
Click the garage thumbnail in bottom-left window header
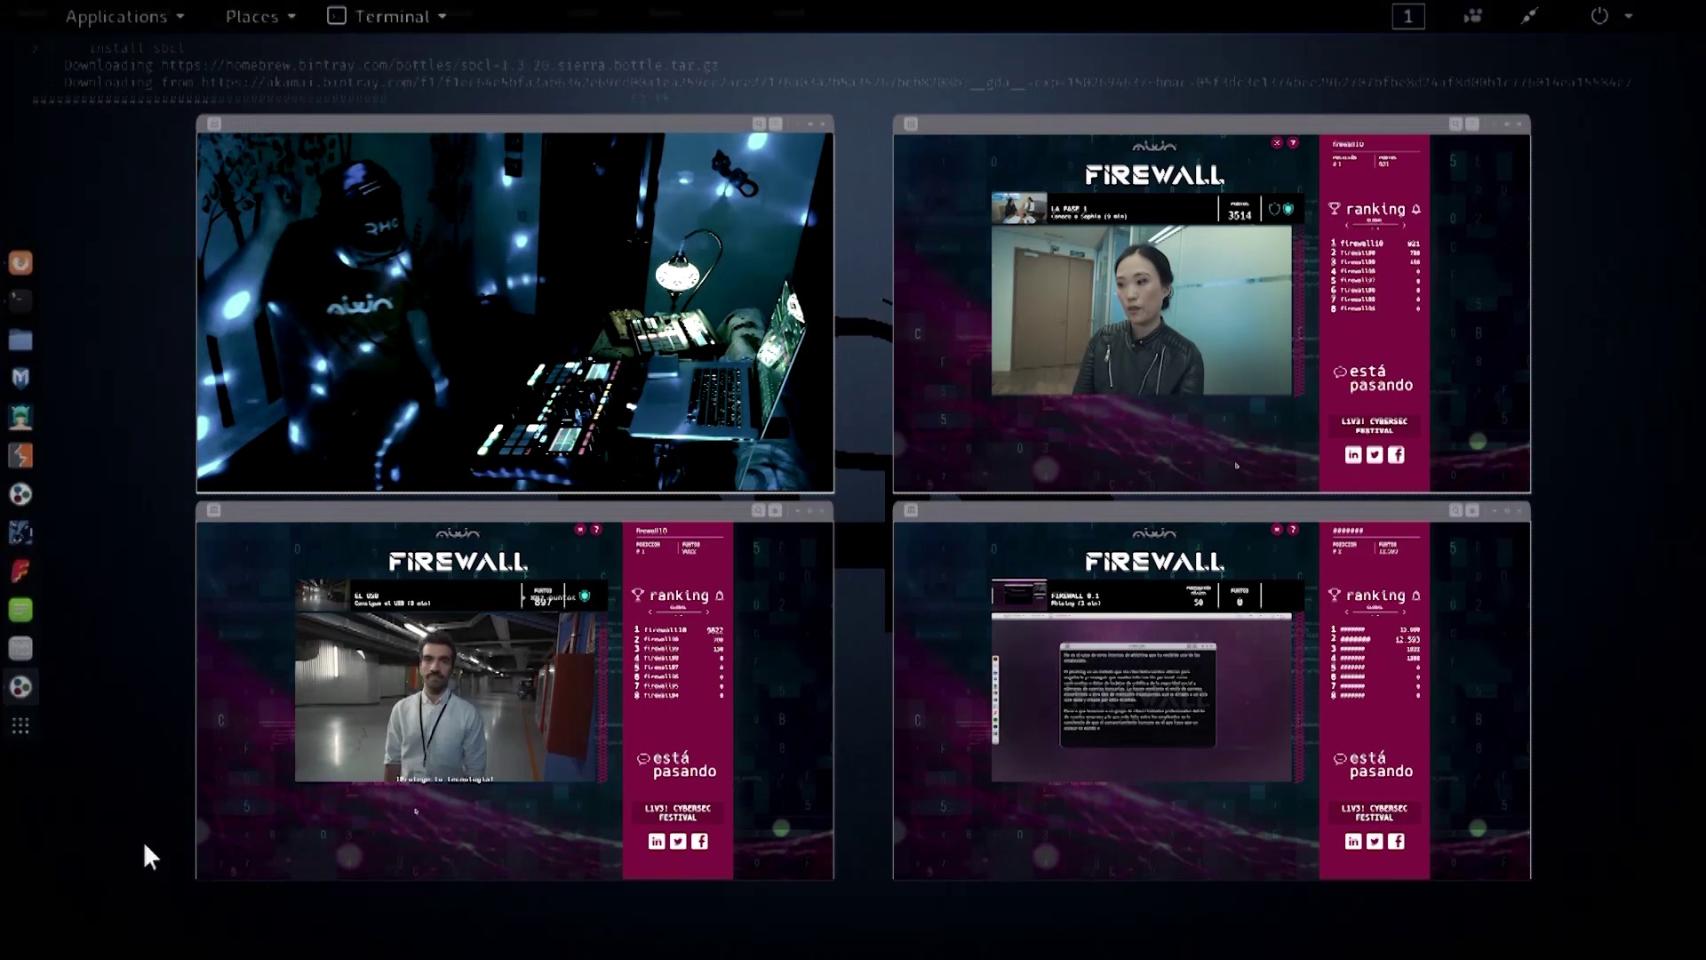click(321, 596)
